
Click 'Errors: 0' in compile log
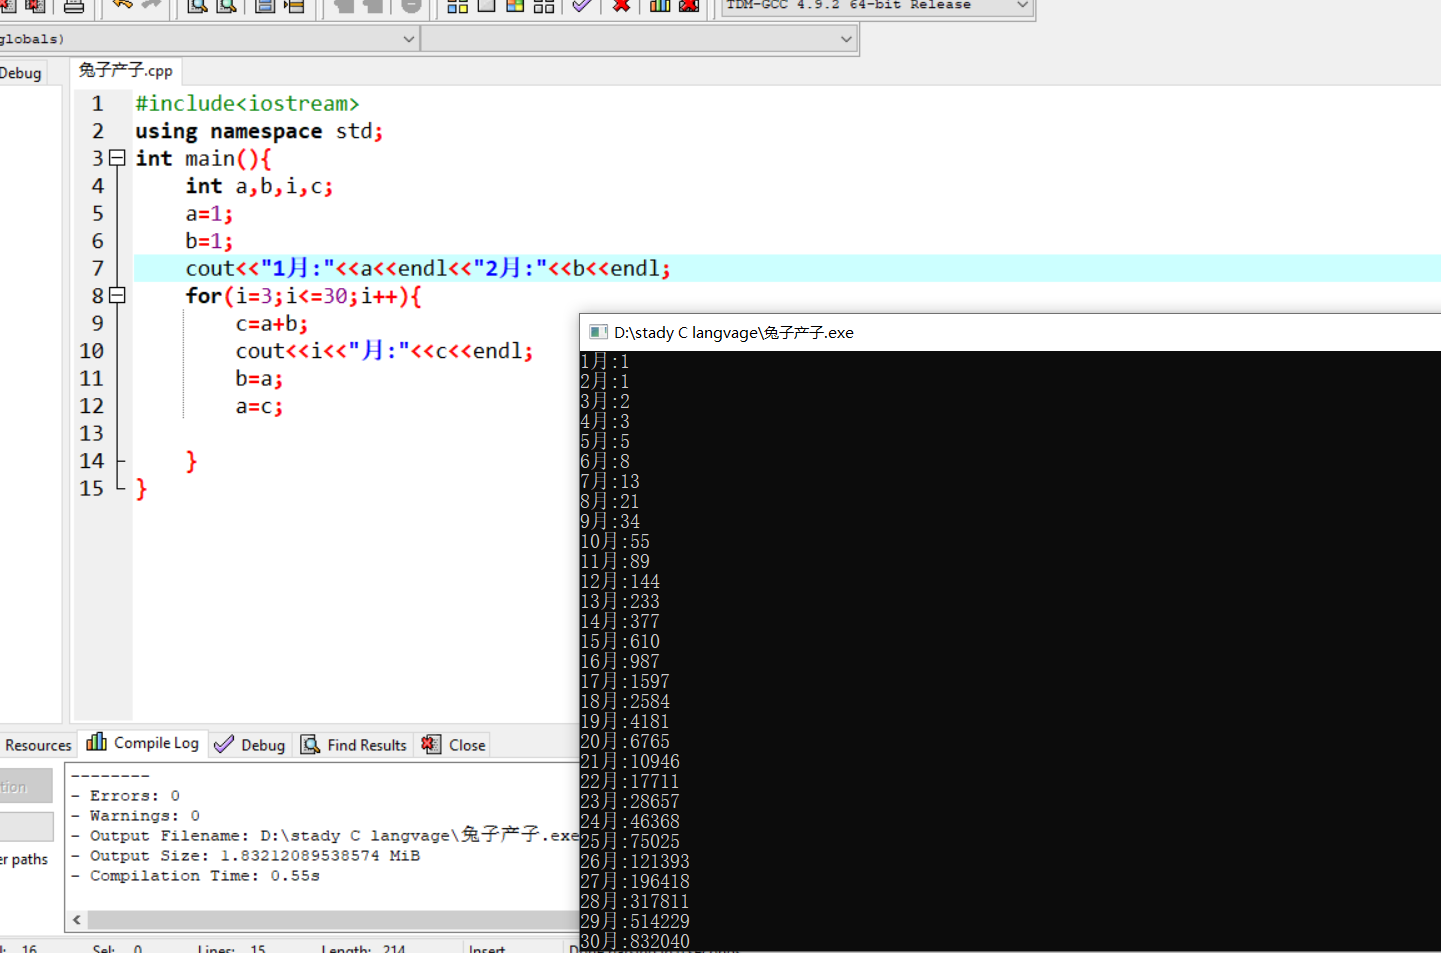125,796
